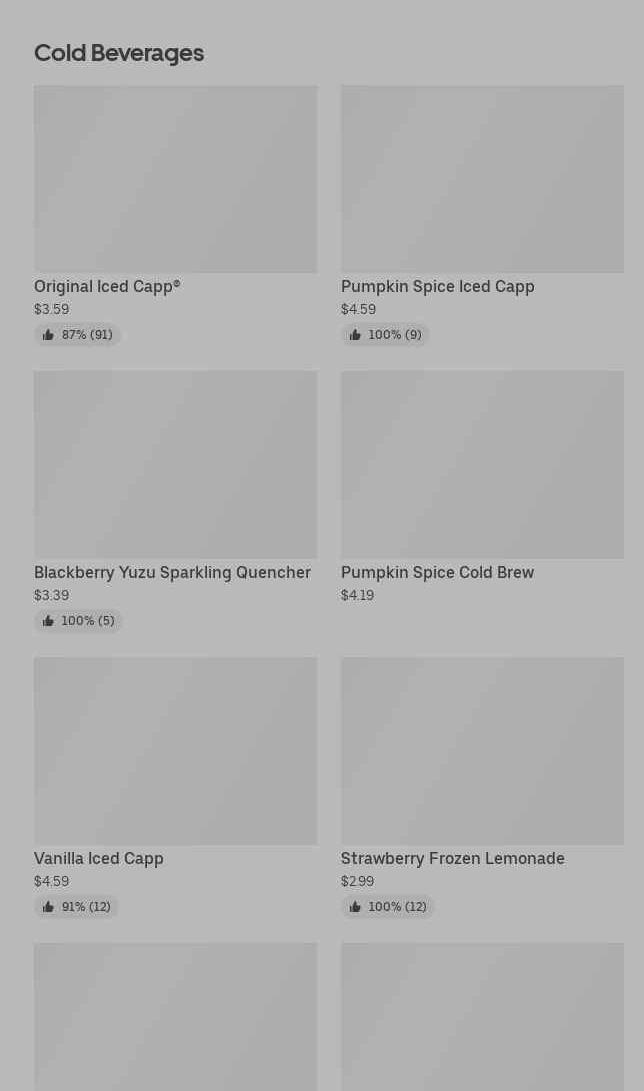Open Strawberry Frozen Lemonade image
The width and height of the screenshot is (644, 1091).
point(482,751)
